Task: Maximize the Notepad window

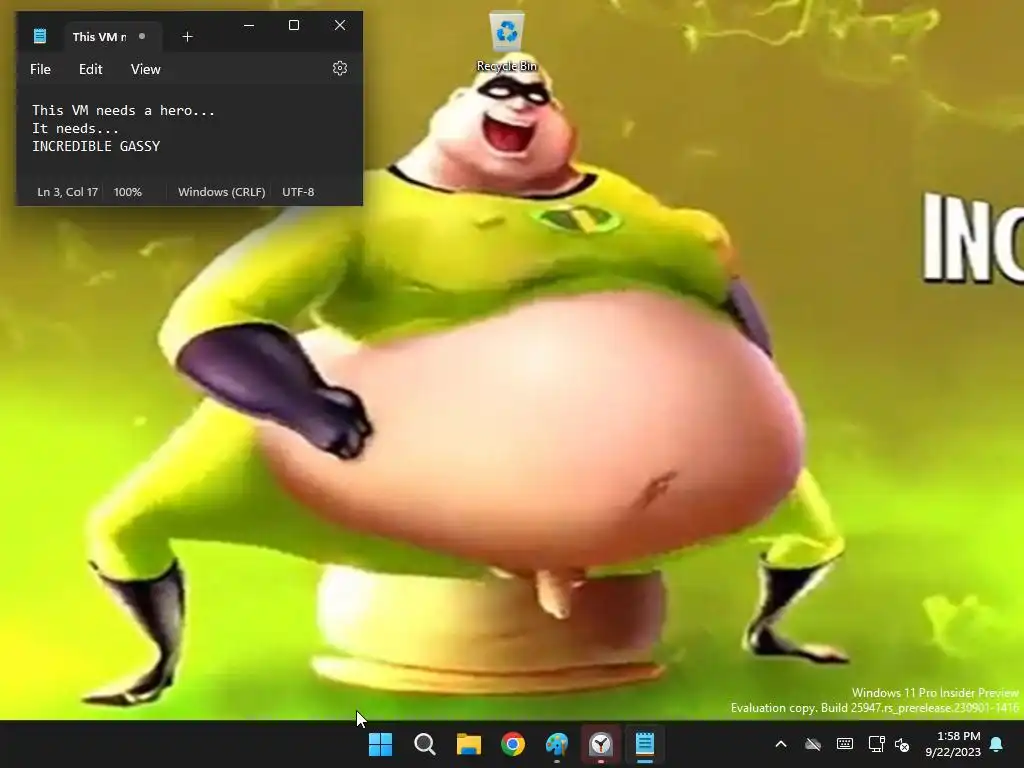Action: (294, 25)
